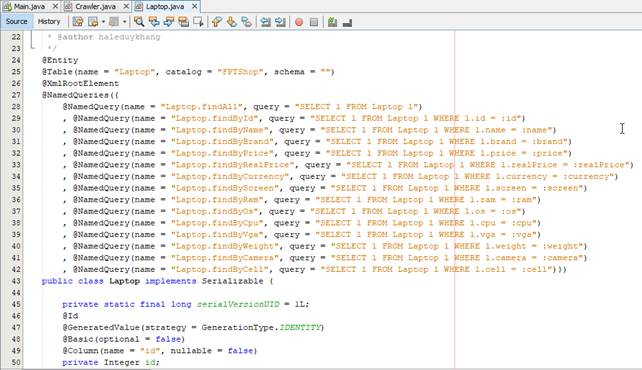Click the Uncomment lines icon
642x370 pixels.
(x=347, y=22)
